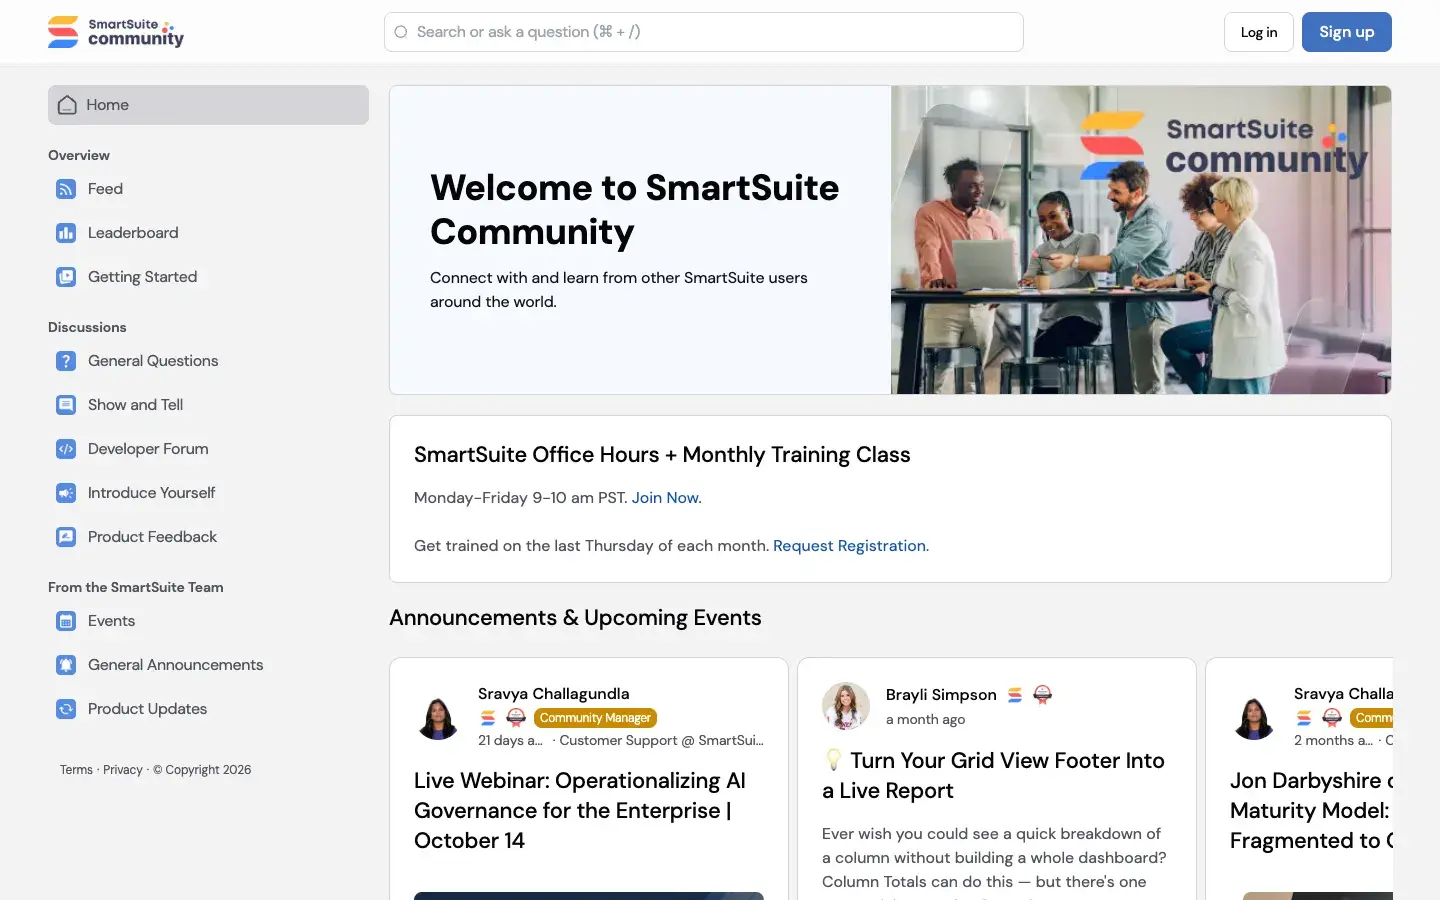Click SmartSuite badge under Sravya Challagundla's name
Screen dimensions: 1440x900
[x=488, y=717]
